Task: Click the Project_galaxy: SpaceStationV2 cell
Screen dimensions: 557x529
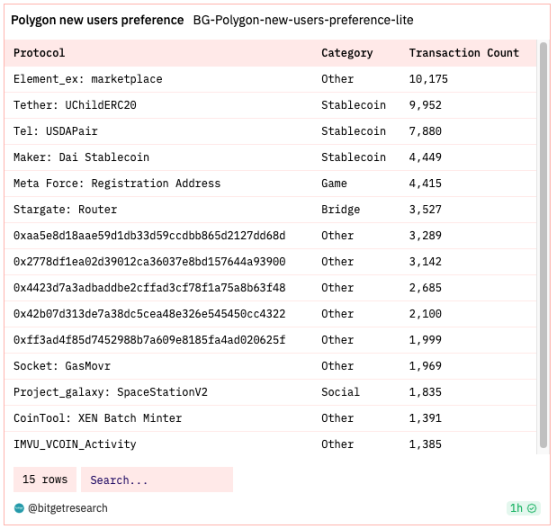Action: [x=110, y=392]
